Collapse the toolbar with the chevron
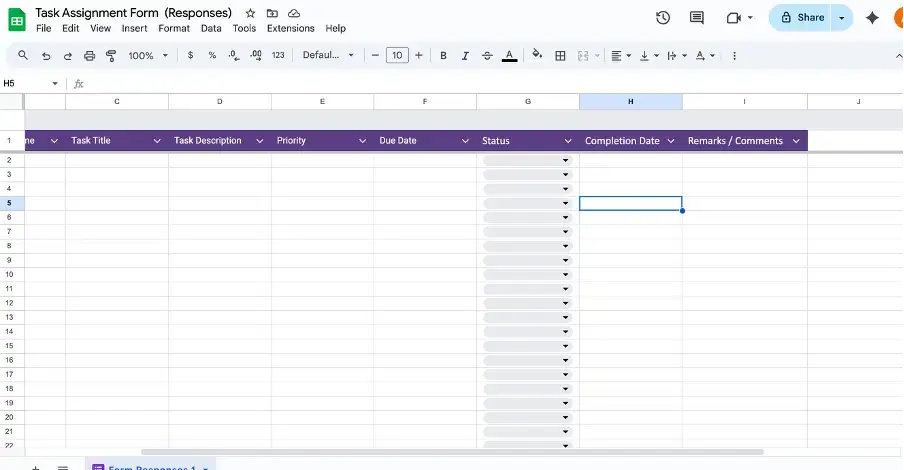Viewport: 904px width, 470px height. pyautogui.click(x=898, y=56)
